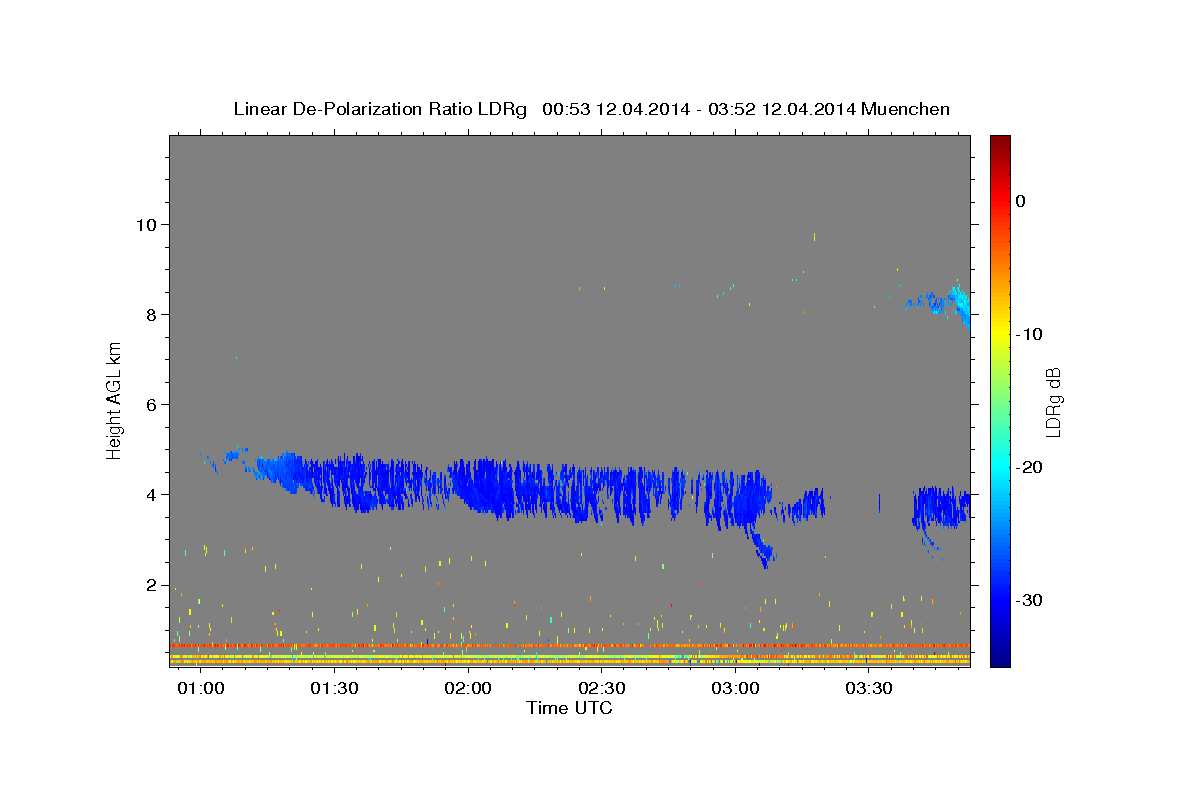Viewport: 1200px width, 800px height.
Task: Select the '03:30' time tick label
Action: [x=869, y=689]
